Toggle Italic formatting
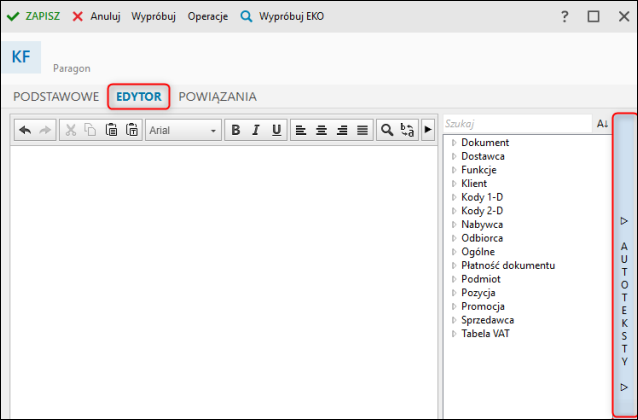 pos(256,130)
